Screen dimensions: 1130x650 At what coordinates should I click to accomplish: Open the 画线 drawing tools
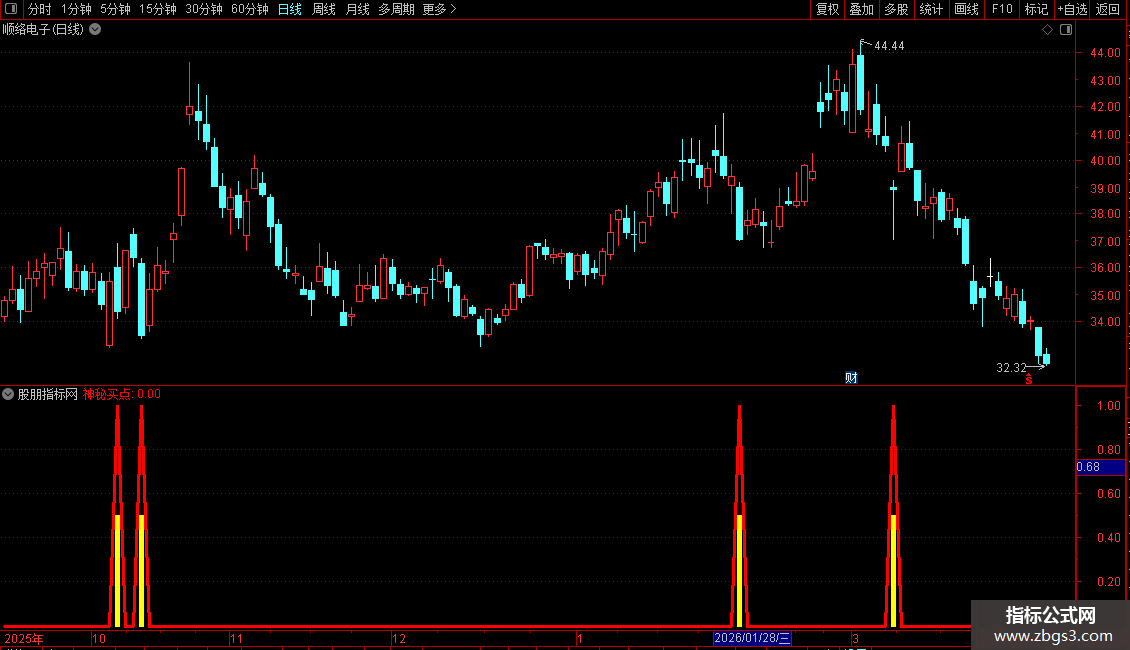coord(966,9)
